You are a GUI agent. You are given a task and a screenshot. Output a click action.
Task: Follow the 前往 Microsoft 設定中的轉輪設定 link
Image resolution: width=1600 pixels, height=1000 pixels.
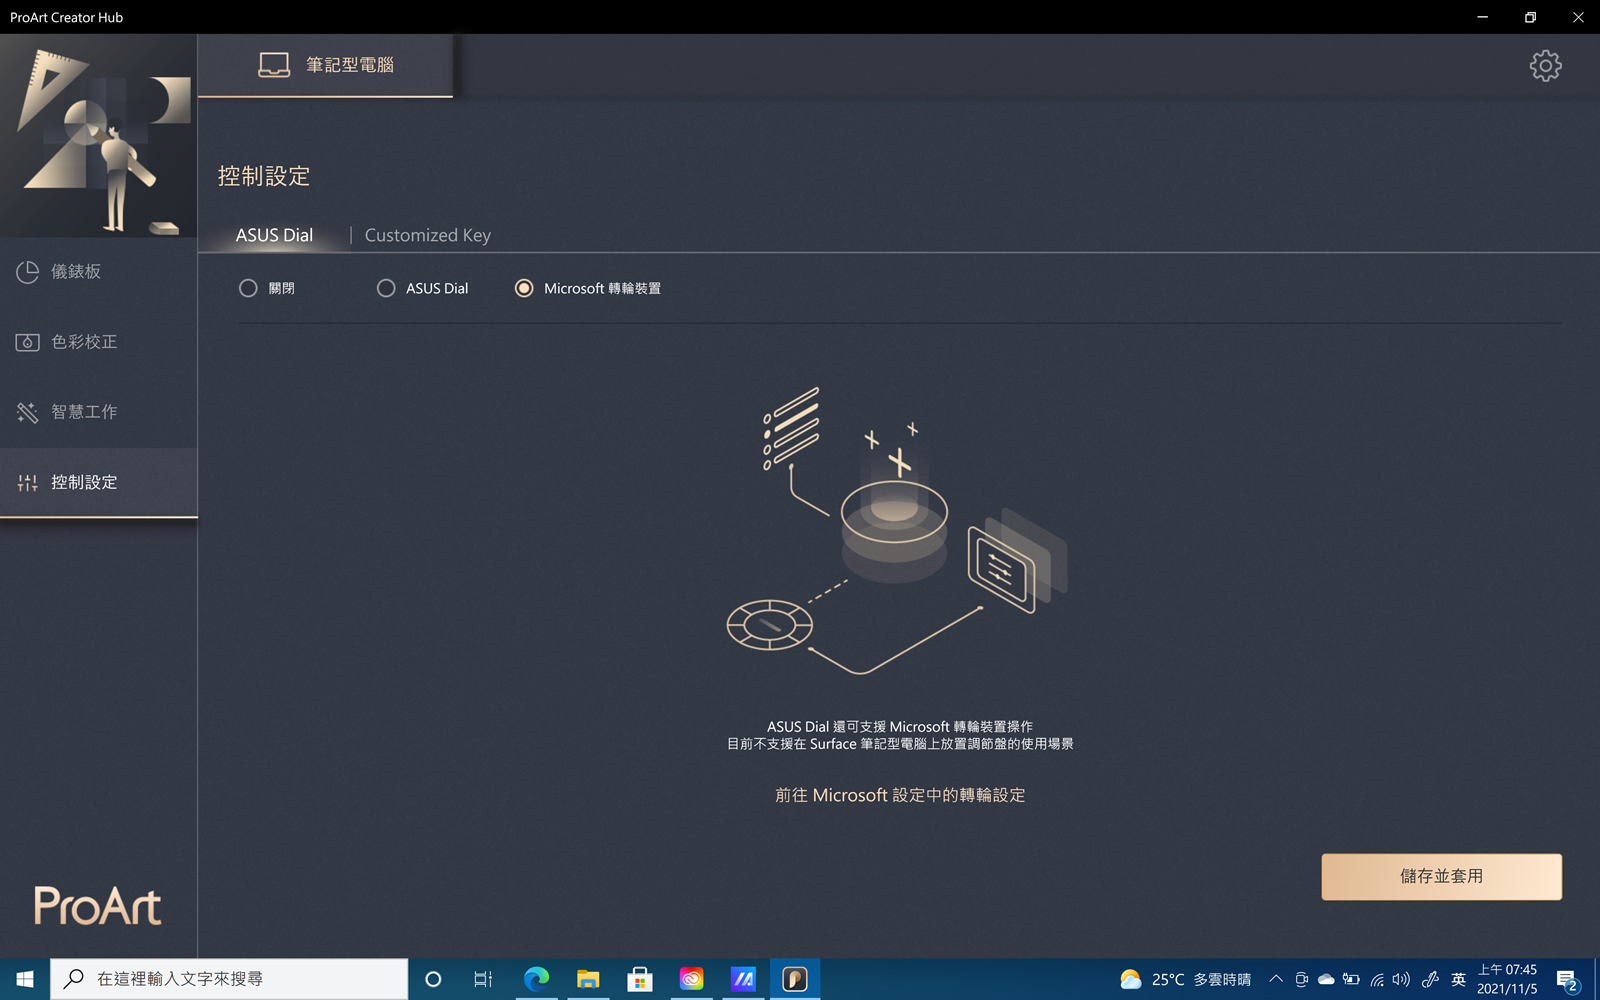coord(900,795)
